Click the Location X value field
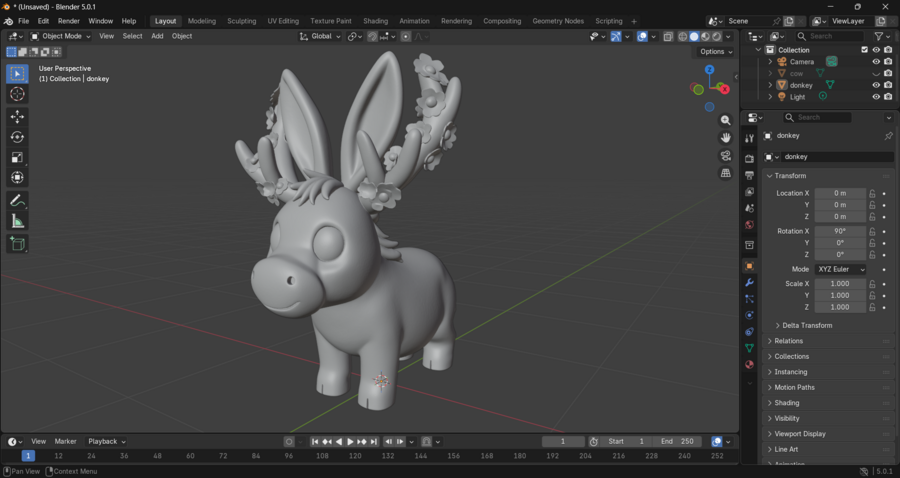The image size is (900, 478). [x=839, y=193]
